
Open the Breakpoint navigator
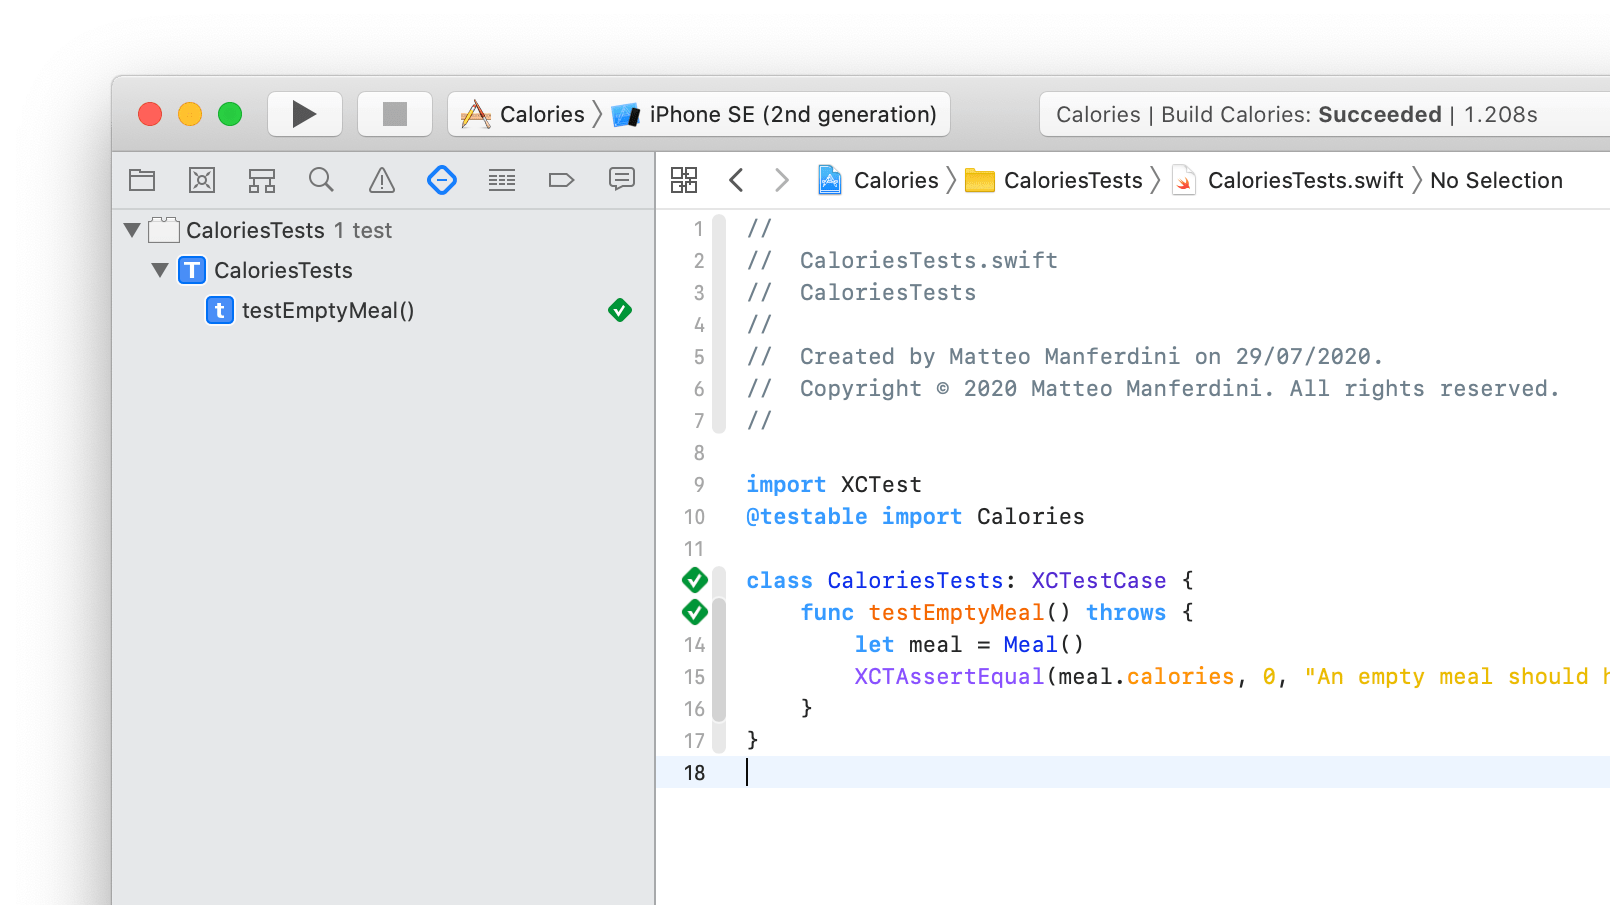561,180
